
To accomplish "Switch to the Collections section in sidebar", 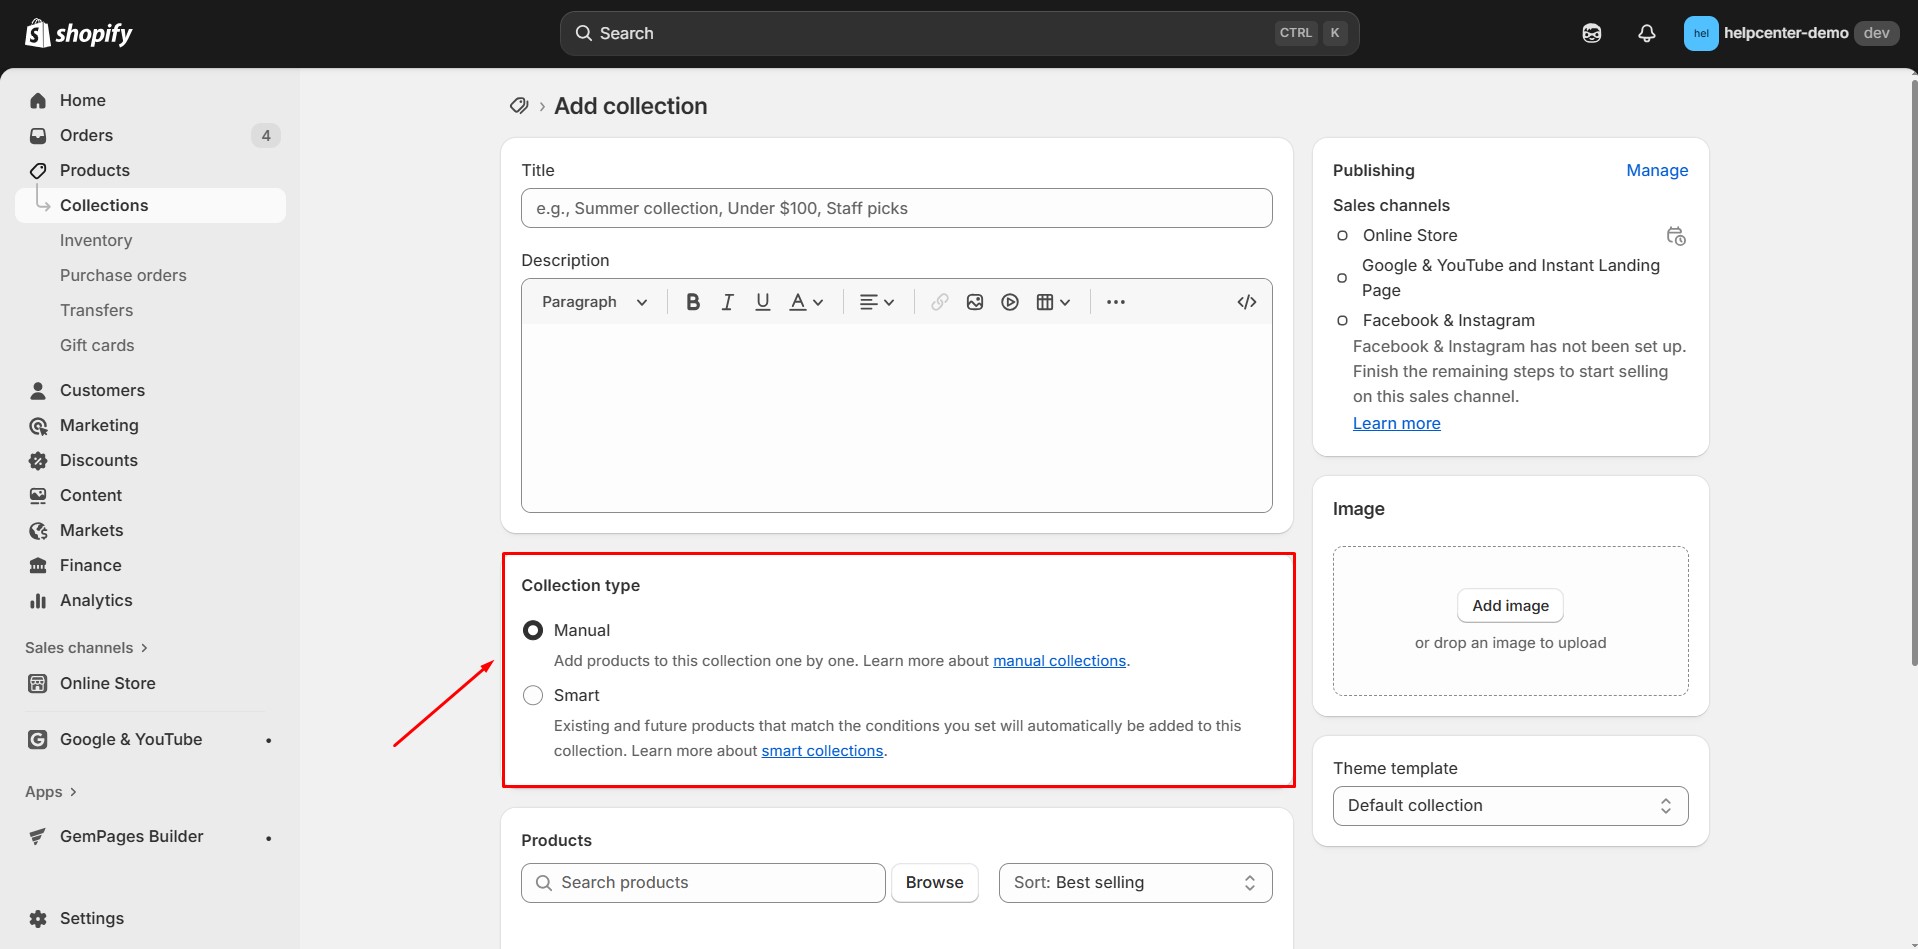I will (x=104, y=205).
